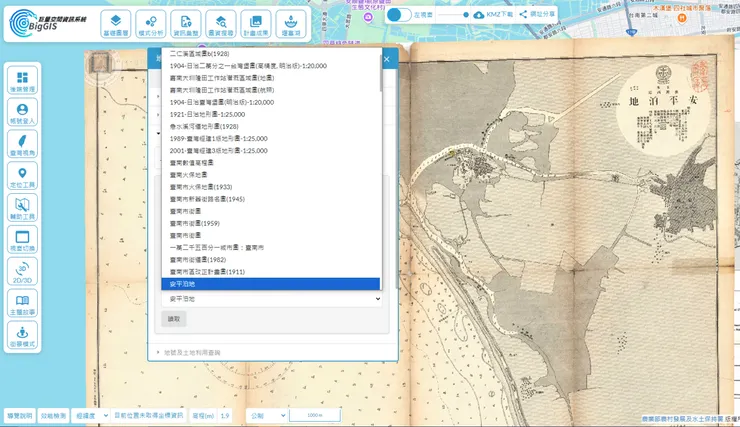Click the purple museum marker on the basemap

pyautogui.click(x=368, y=17)
